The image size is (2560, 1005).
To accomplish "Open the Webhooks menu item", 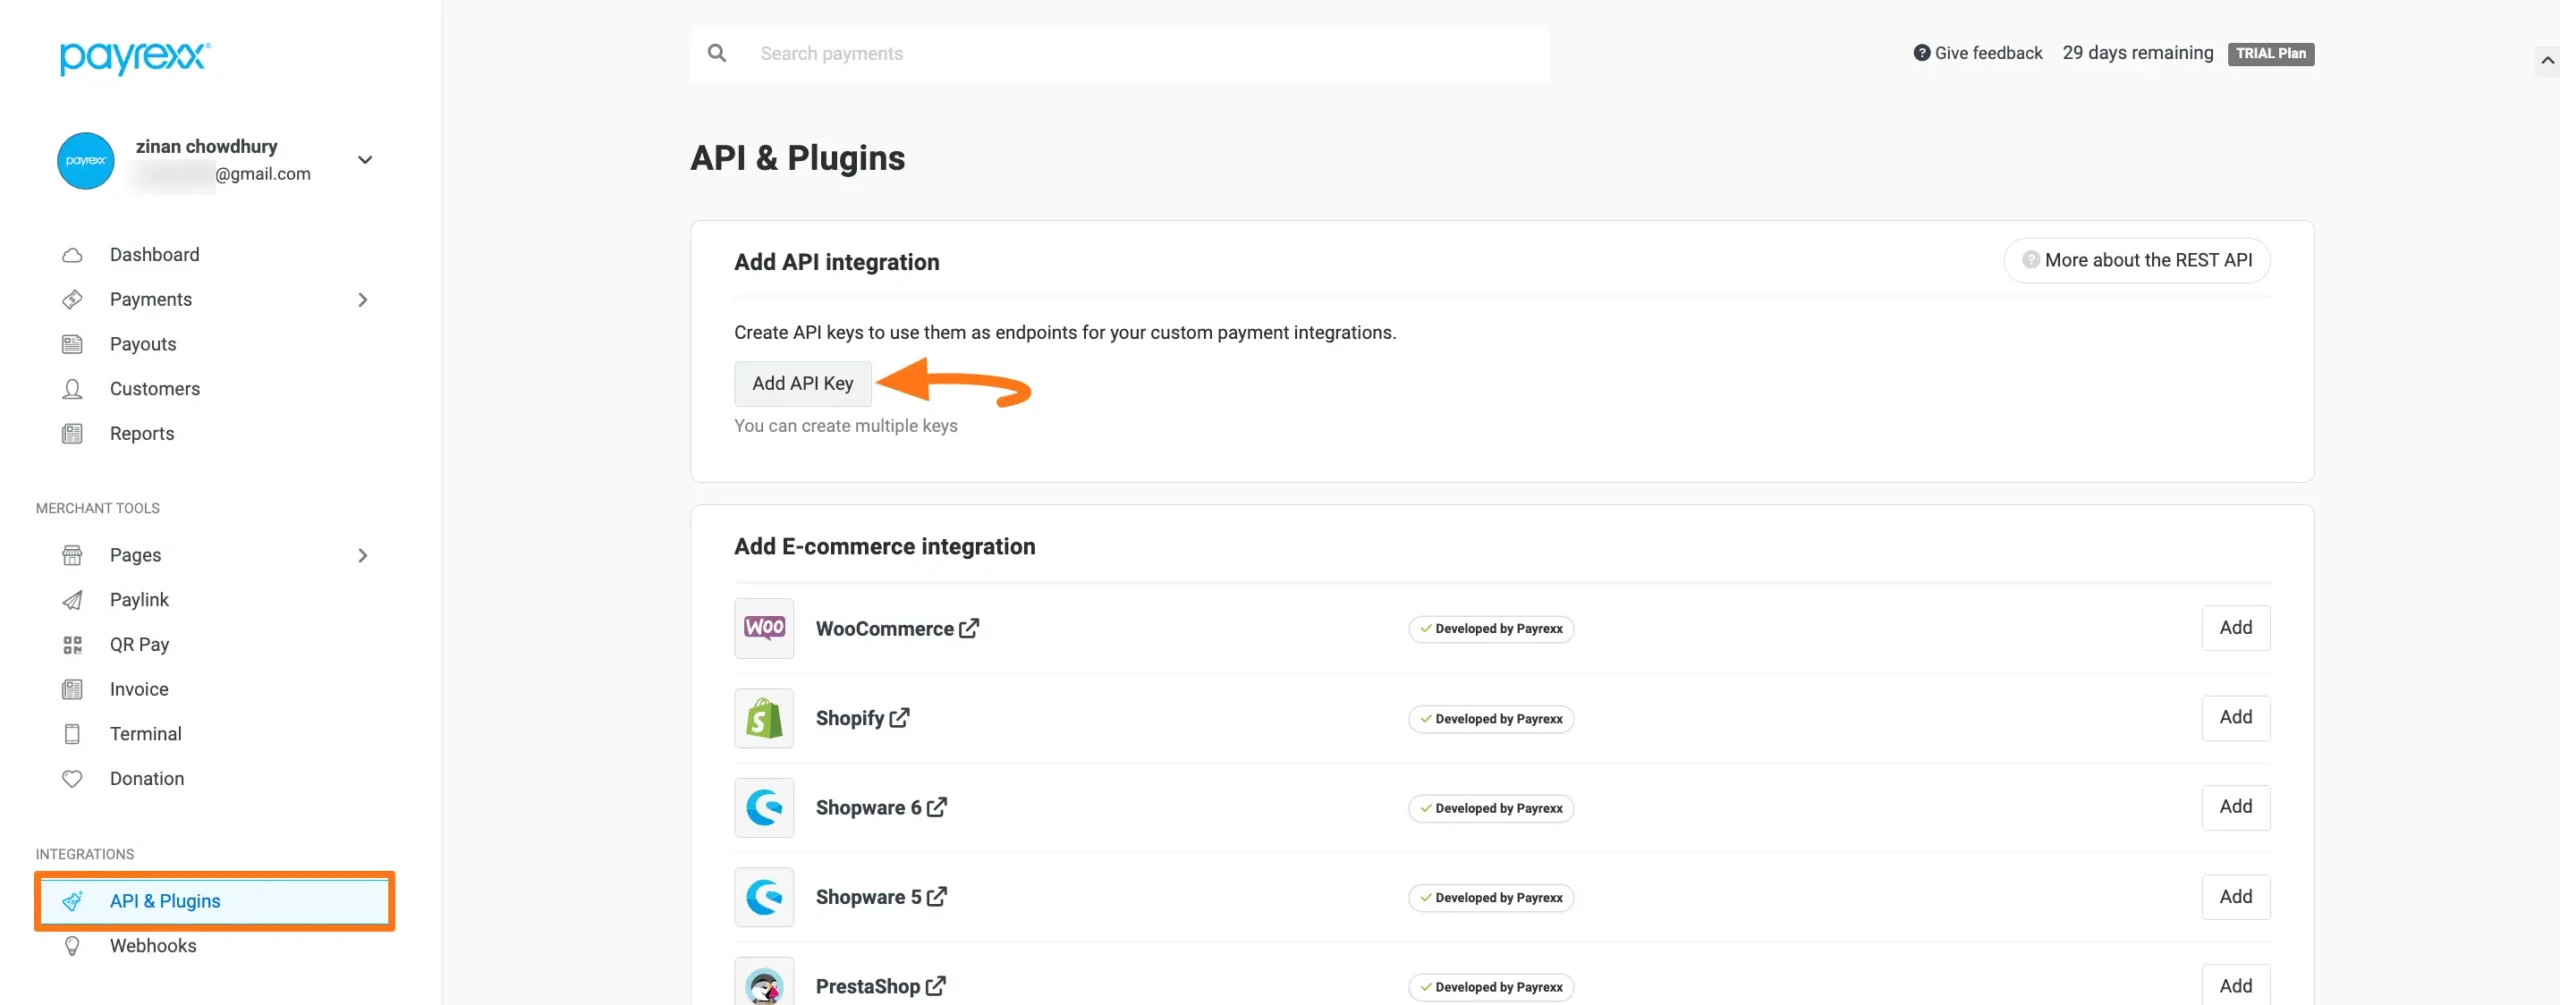I will pyautogui.click(x=153, y=945).
